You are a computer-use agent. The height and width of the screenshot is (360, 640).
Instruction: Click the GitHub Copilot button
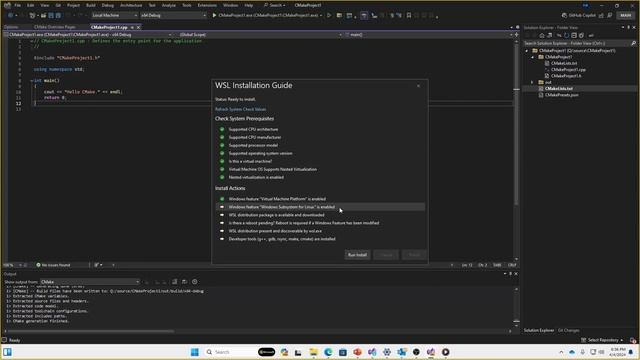click(x=579, y=16)
